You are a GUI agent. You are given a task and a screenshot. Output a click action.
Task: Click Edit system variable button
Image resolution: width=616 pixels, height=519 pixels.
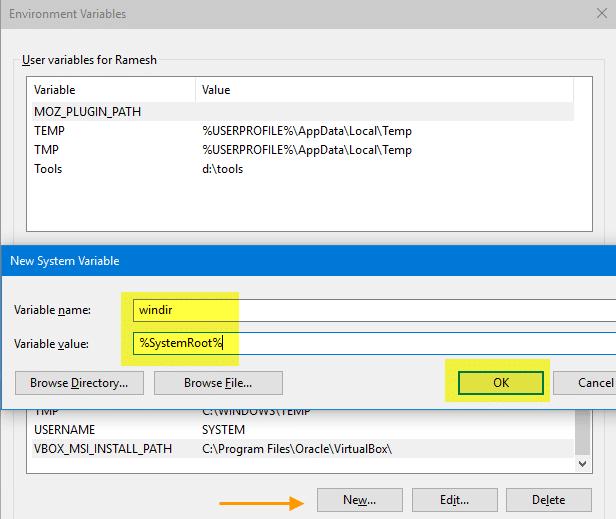click(455, 500)
